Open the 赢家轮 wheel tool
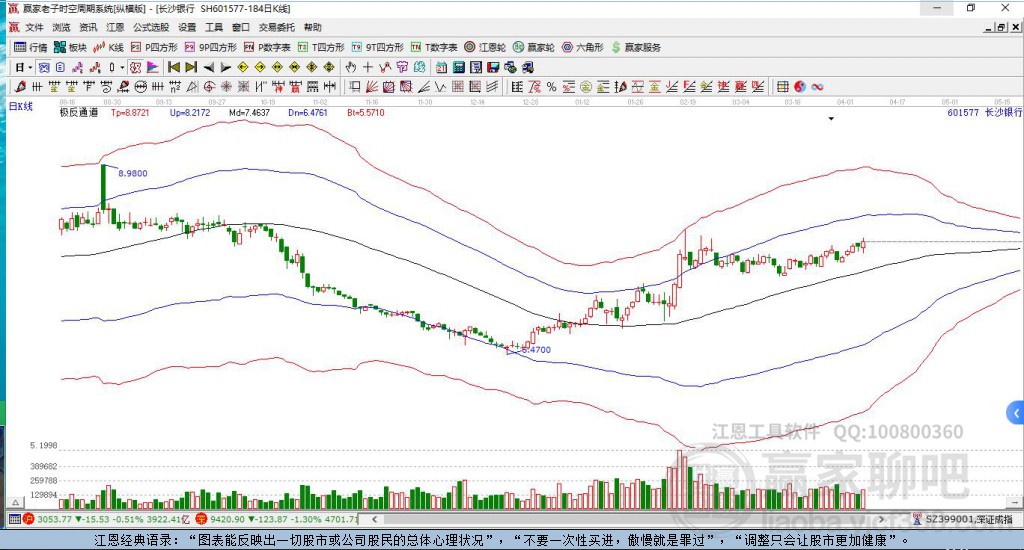Image resolution: width=1024 pixels, height=550 pixels. tap(534, 47)
